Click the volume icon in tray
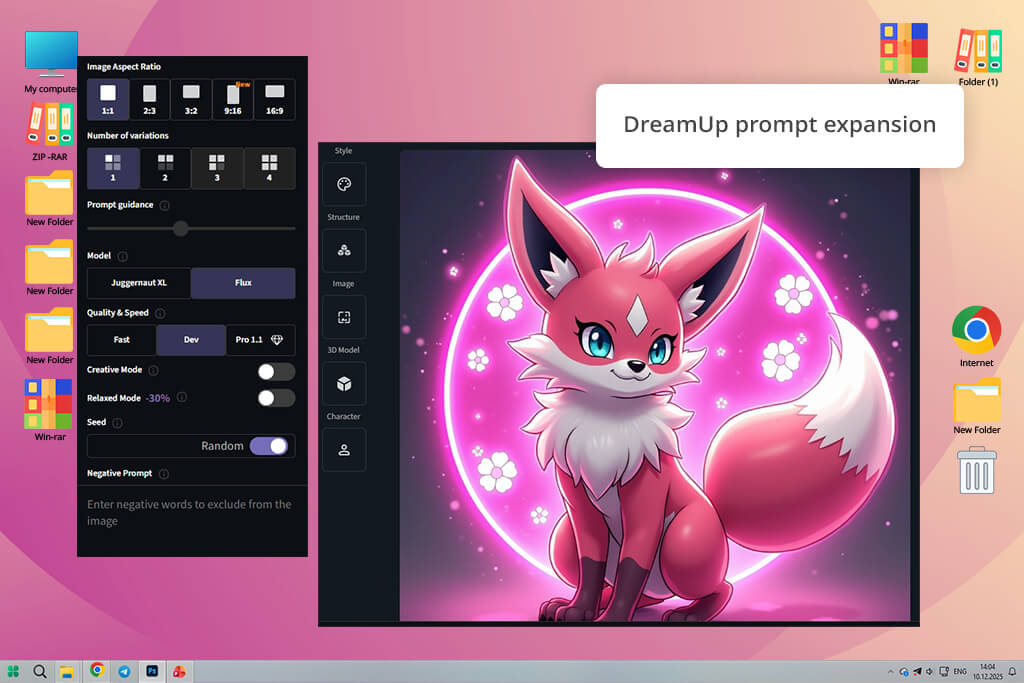The height and width of the screenshot is (683, 1024). click(929, 671)
